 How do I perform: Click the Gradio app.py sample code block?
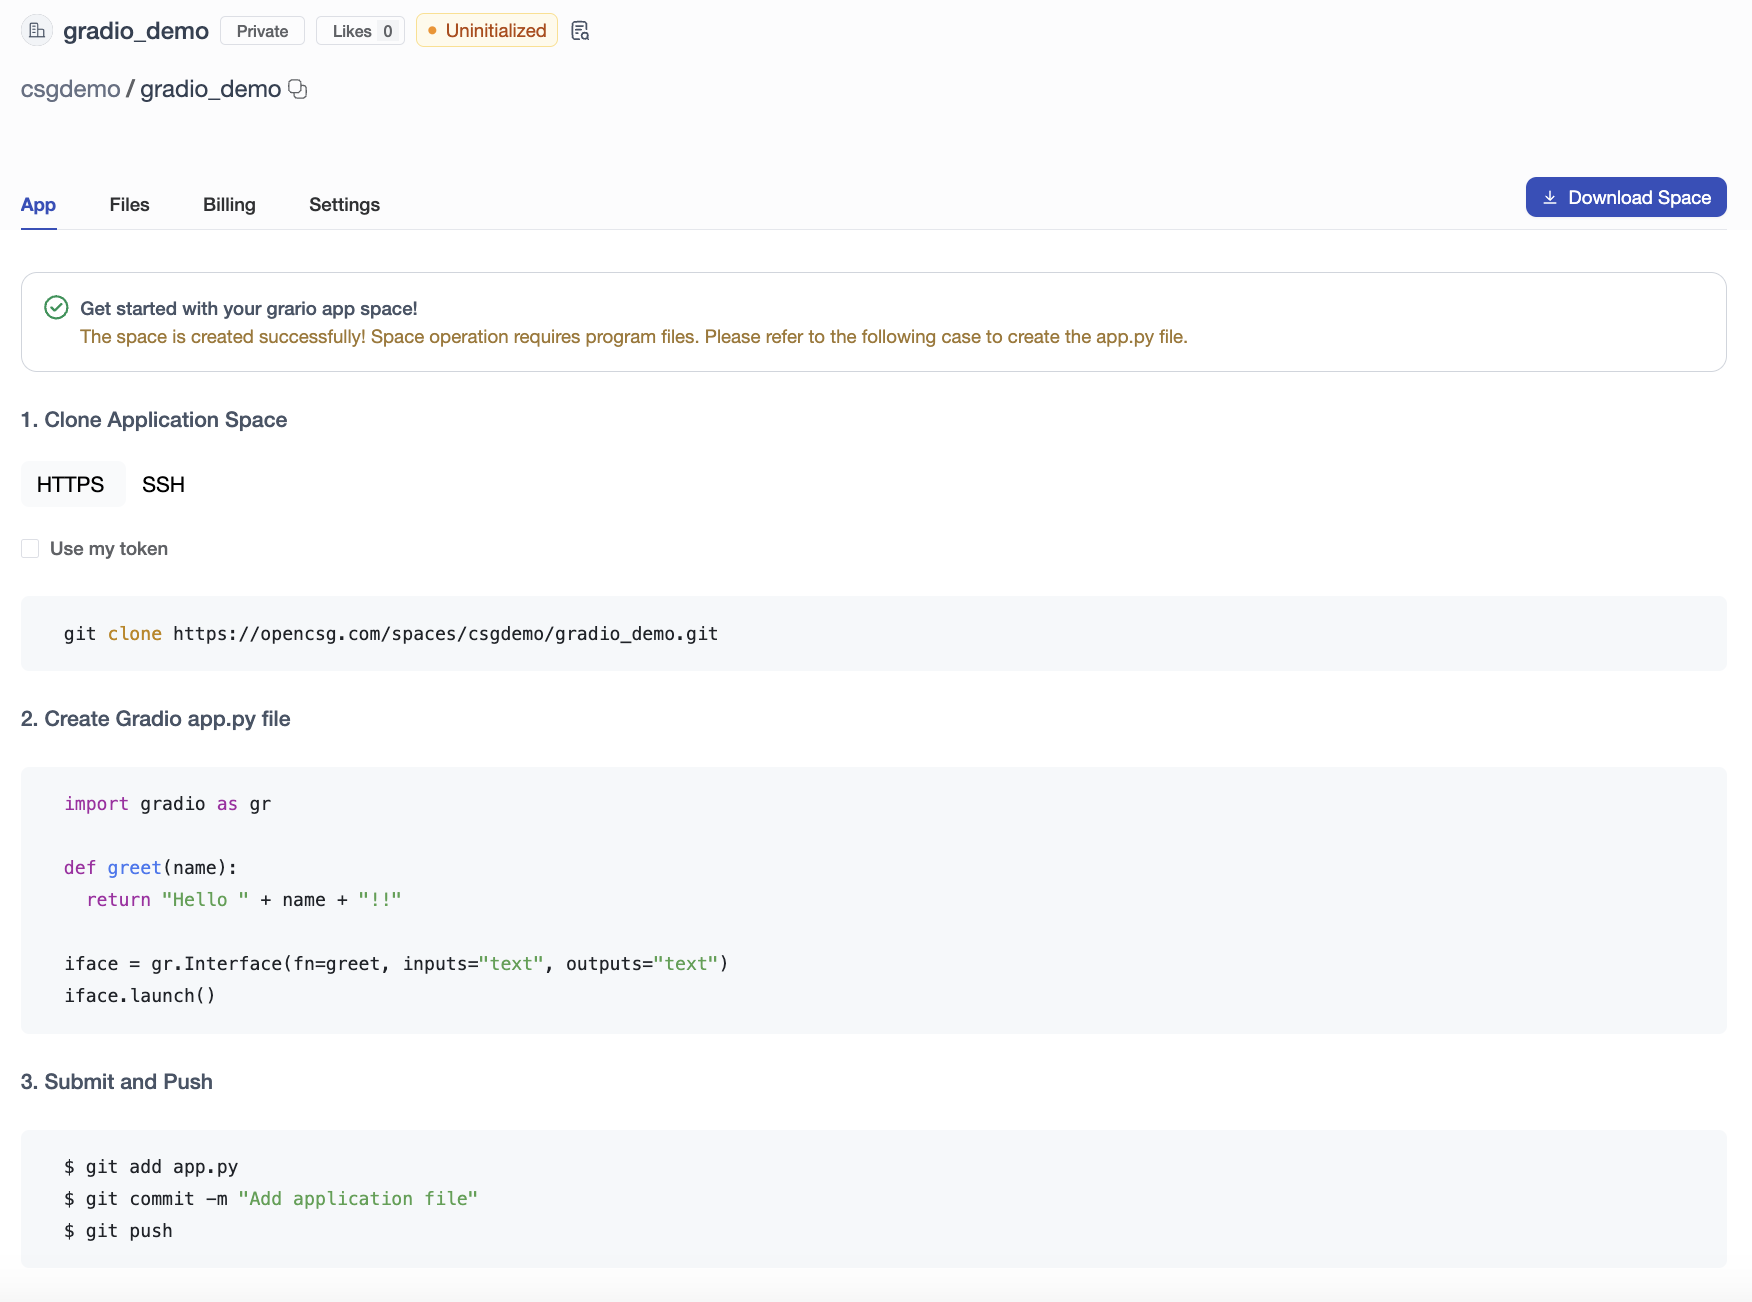(873, 900)
